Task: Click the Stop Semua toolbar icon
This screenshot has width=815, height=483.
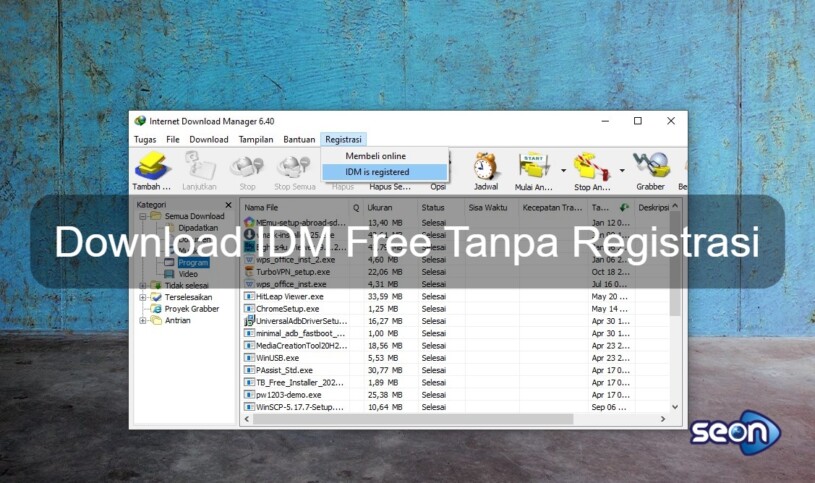Action: click(294, 167)
